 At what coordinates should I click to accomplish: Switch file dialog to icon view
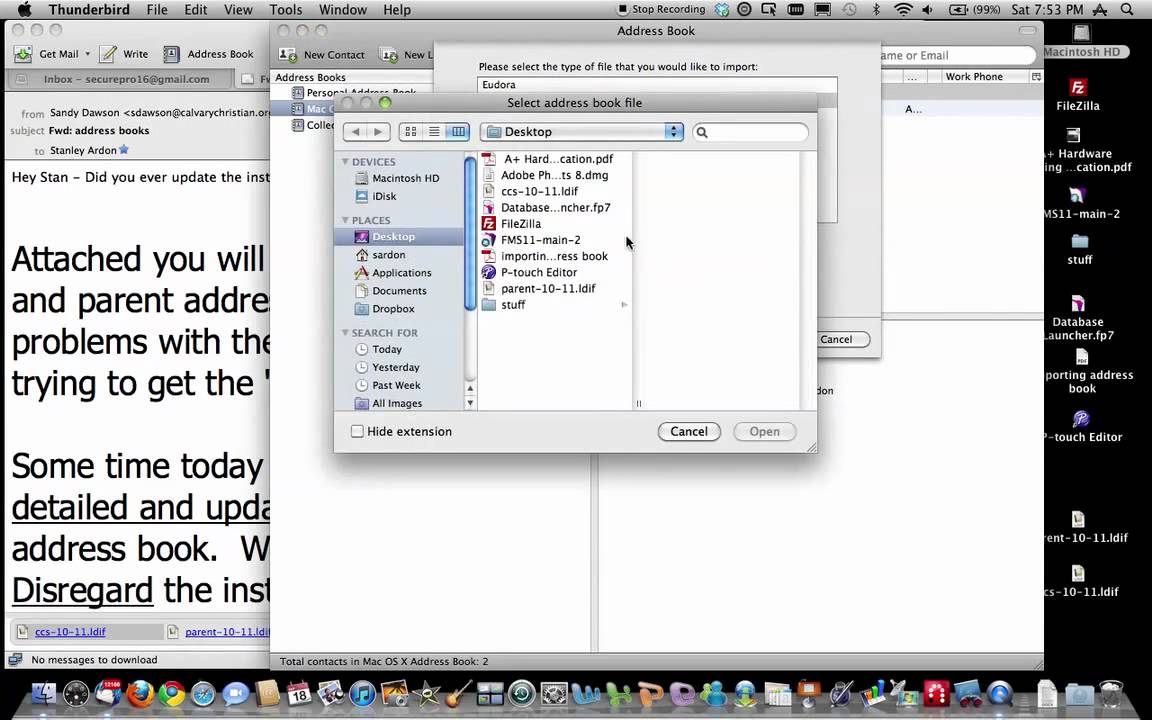click(411, 132)
